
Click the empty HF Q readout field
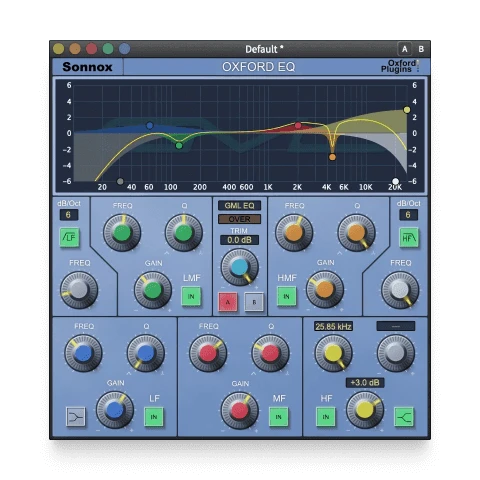click(396, 326)
